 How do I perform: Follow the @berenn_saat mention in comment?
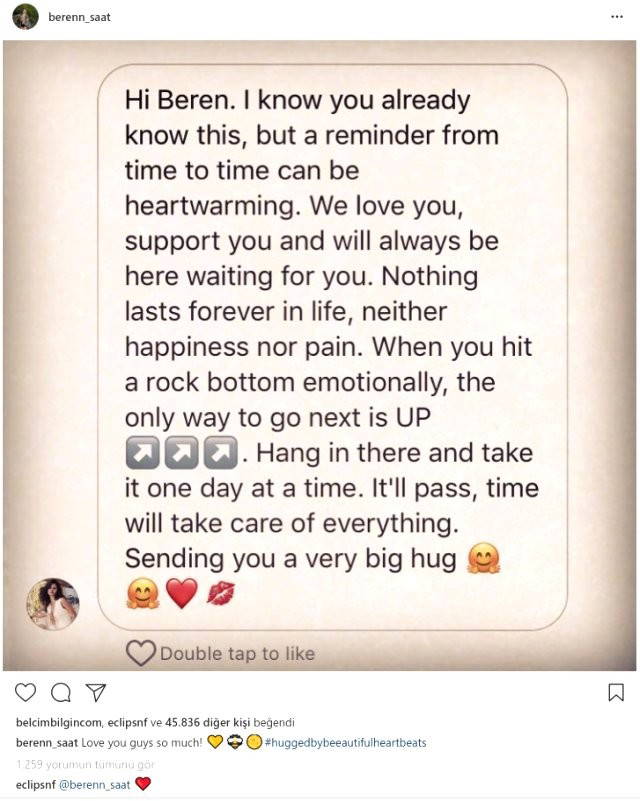(95, 785)
